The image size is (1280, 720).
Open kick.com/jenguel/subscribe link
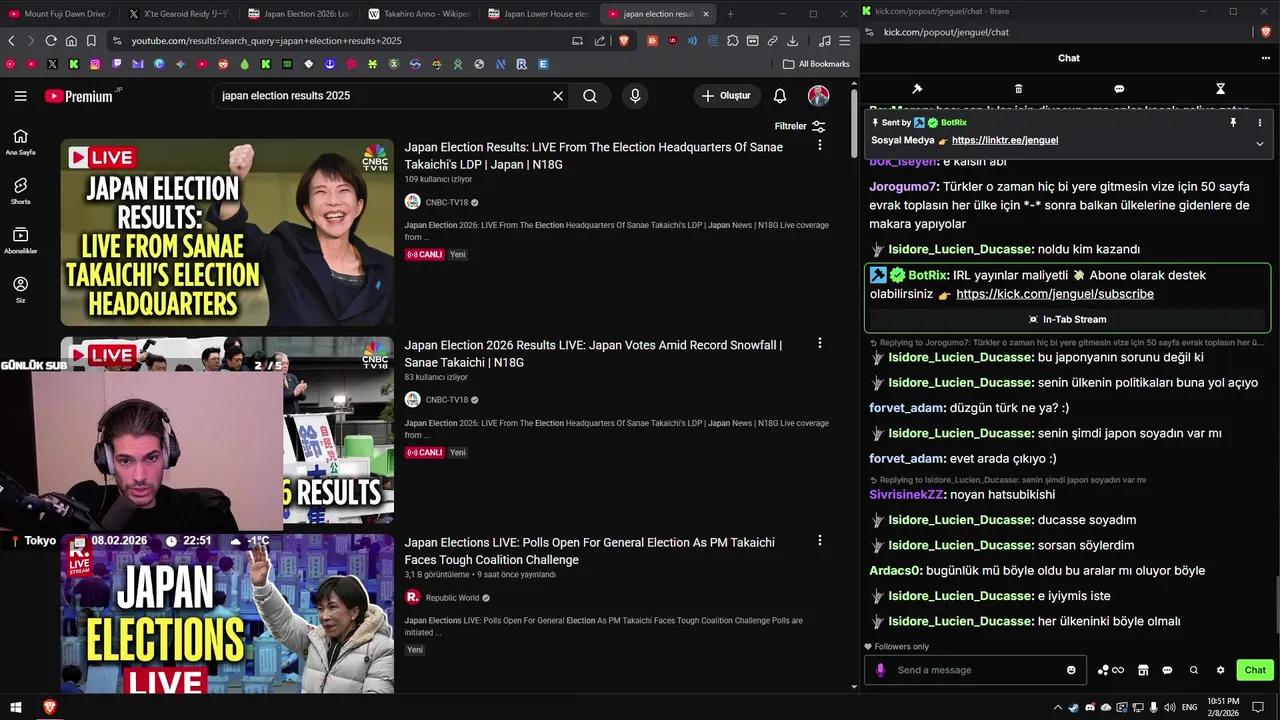pos(1055,294)
